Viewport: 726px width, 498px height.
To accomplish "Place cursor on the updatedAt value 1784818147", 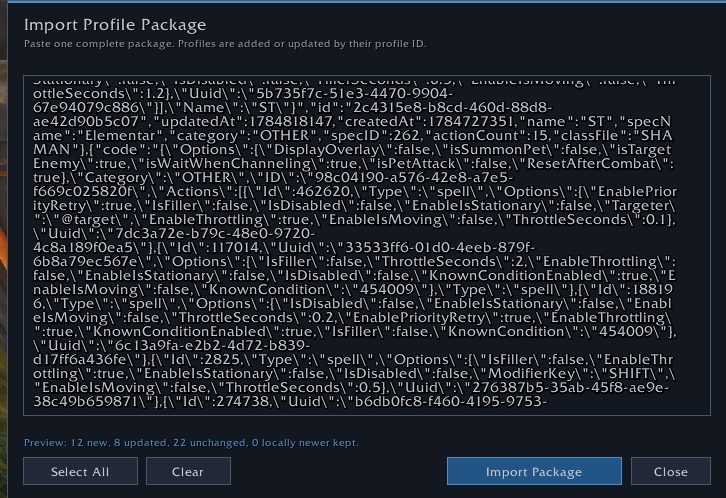I will click(291, 121).
